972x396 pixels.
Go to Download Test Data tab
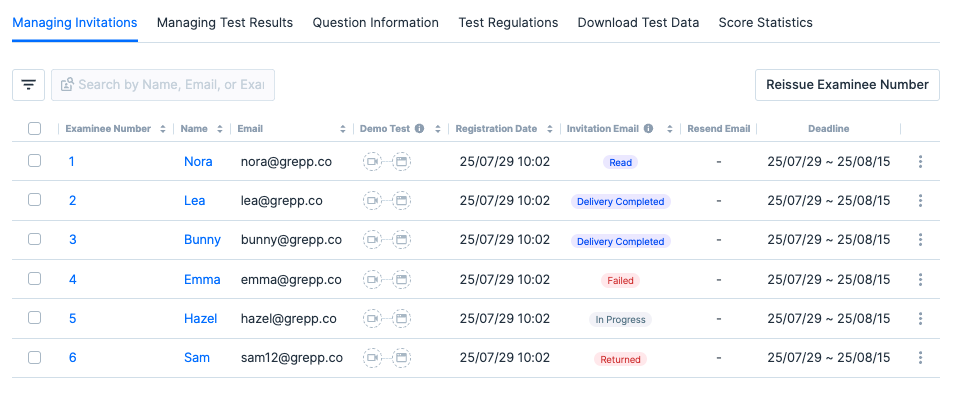[x=638, y=23]
